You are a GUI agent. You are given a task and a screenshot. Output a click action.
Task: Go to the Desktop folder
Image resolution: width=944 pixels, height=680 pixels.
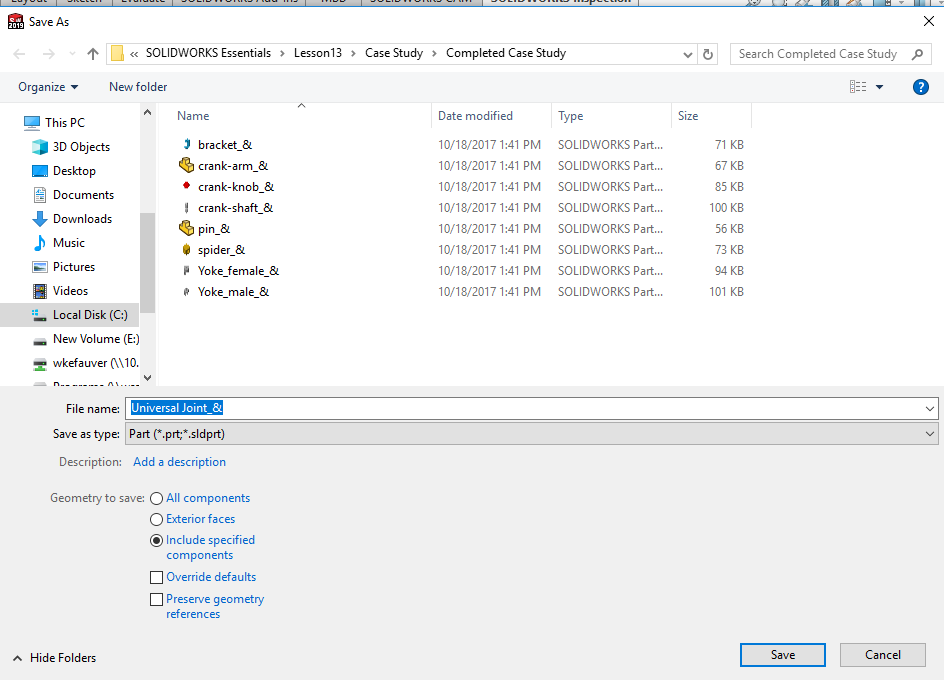click(74, 171)
